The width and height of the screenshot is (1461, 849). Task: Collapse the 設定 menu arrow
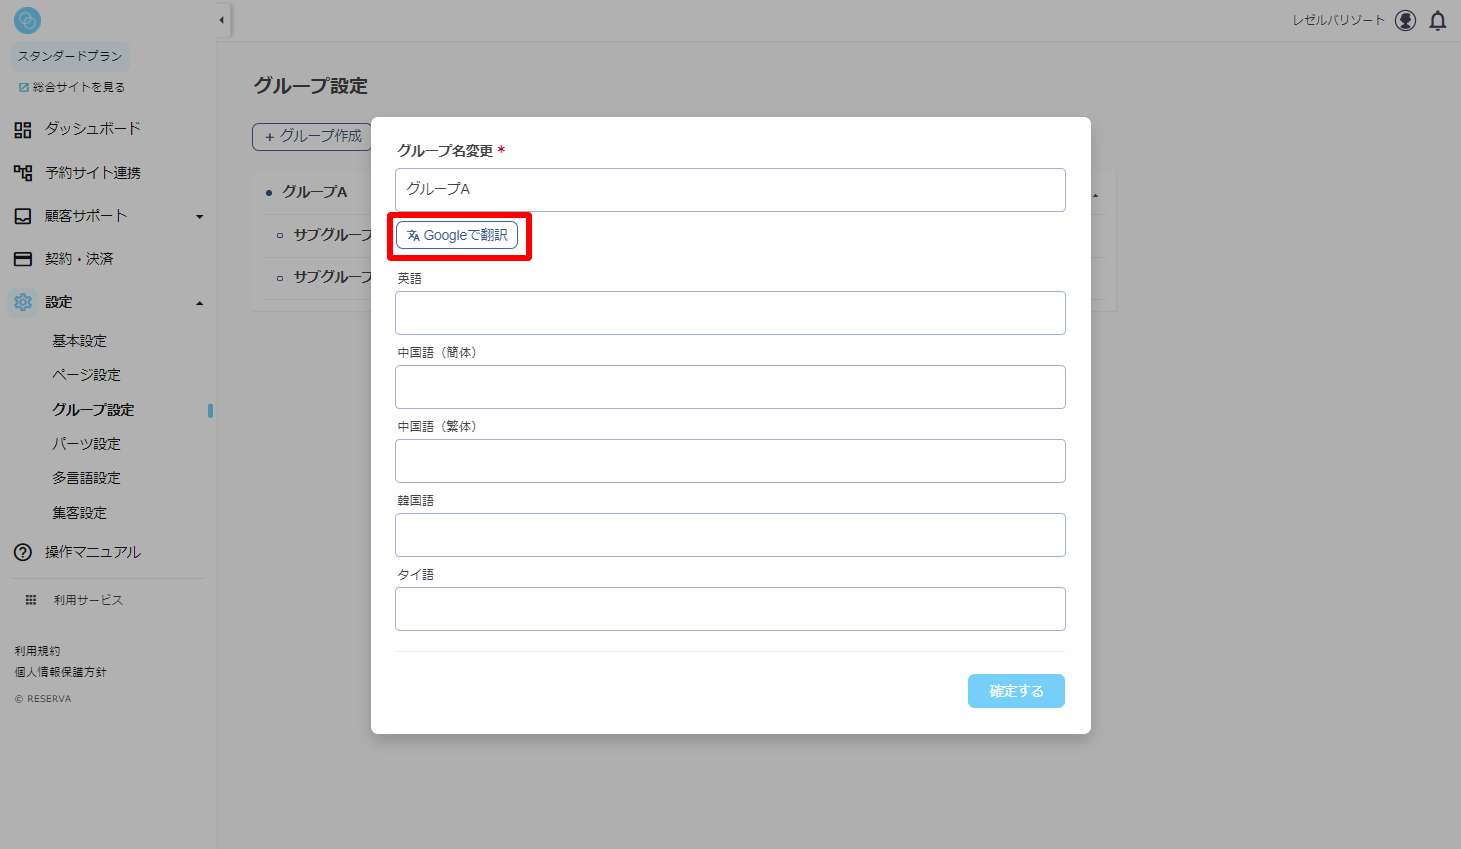[x=199, y=303]
